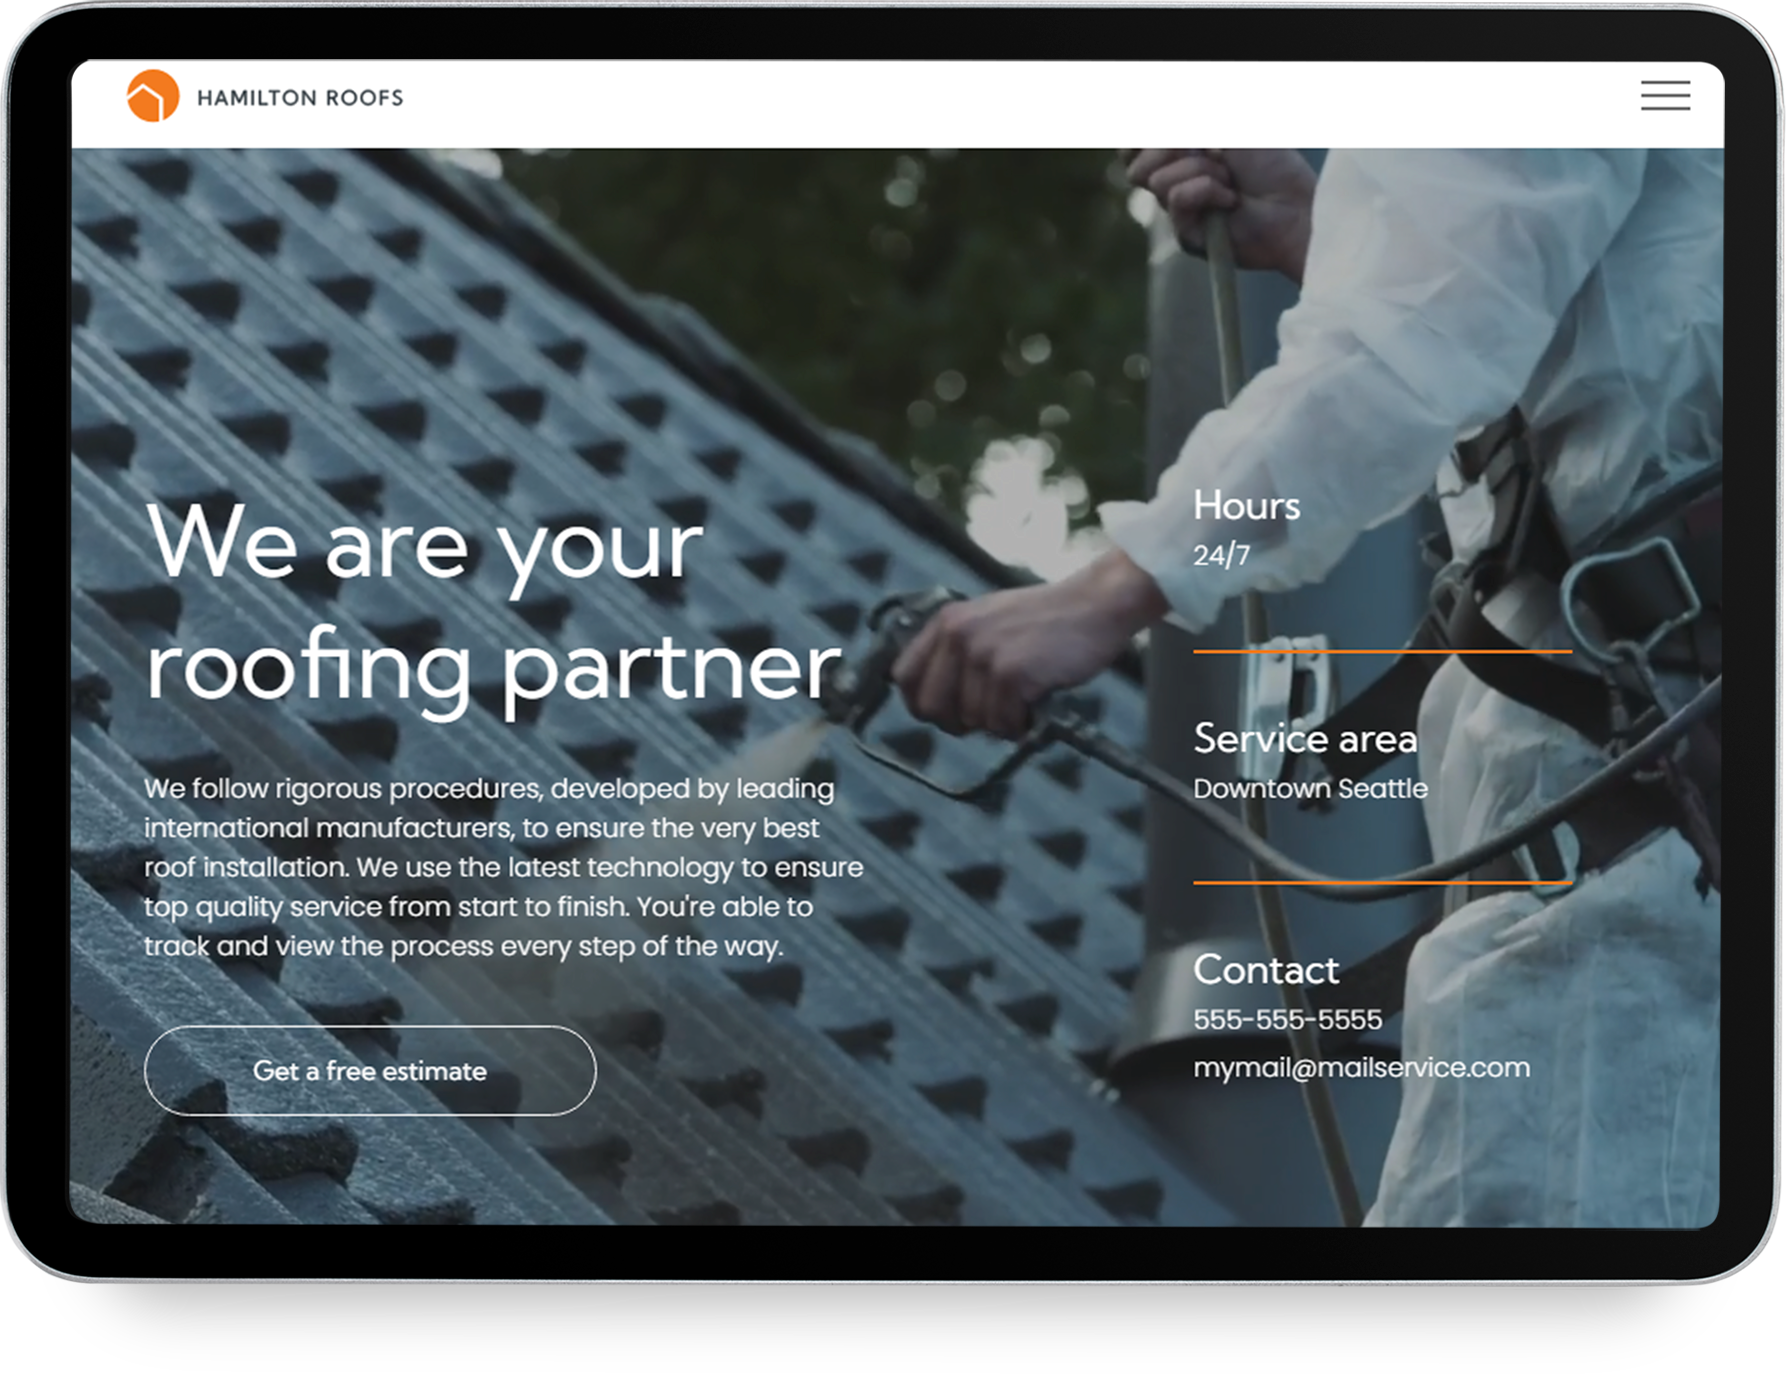The height and width of the screenshot is (1374, 1786).
Task: Click the orange Hamilton Roofs logo icon
Action: click(153, 96)
